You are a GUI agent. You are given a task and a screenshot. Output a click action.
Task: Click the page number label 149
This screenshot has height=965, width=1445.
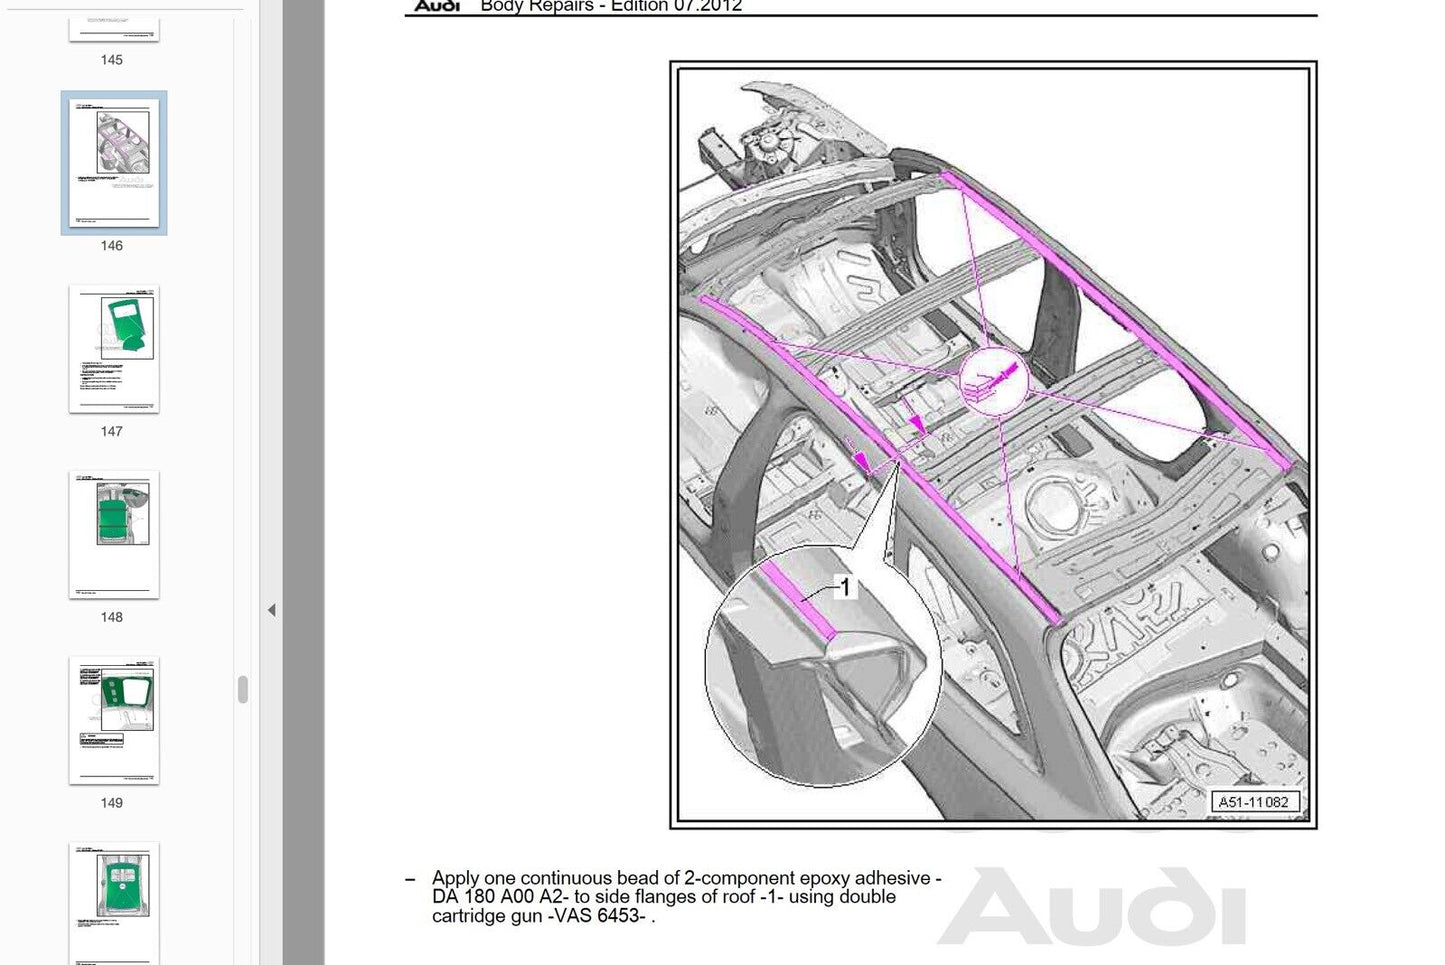(112, 803)
